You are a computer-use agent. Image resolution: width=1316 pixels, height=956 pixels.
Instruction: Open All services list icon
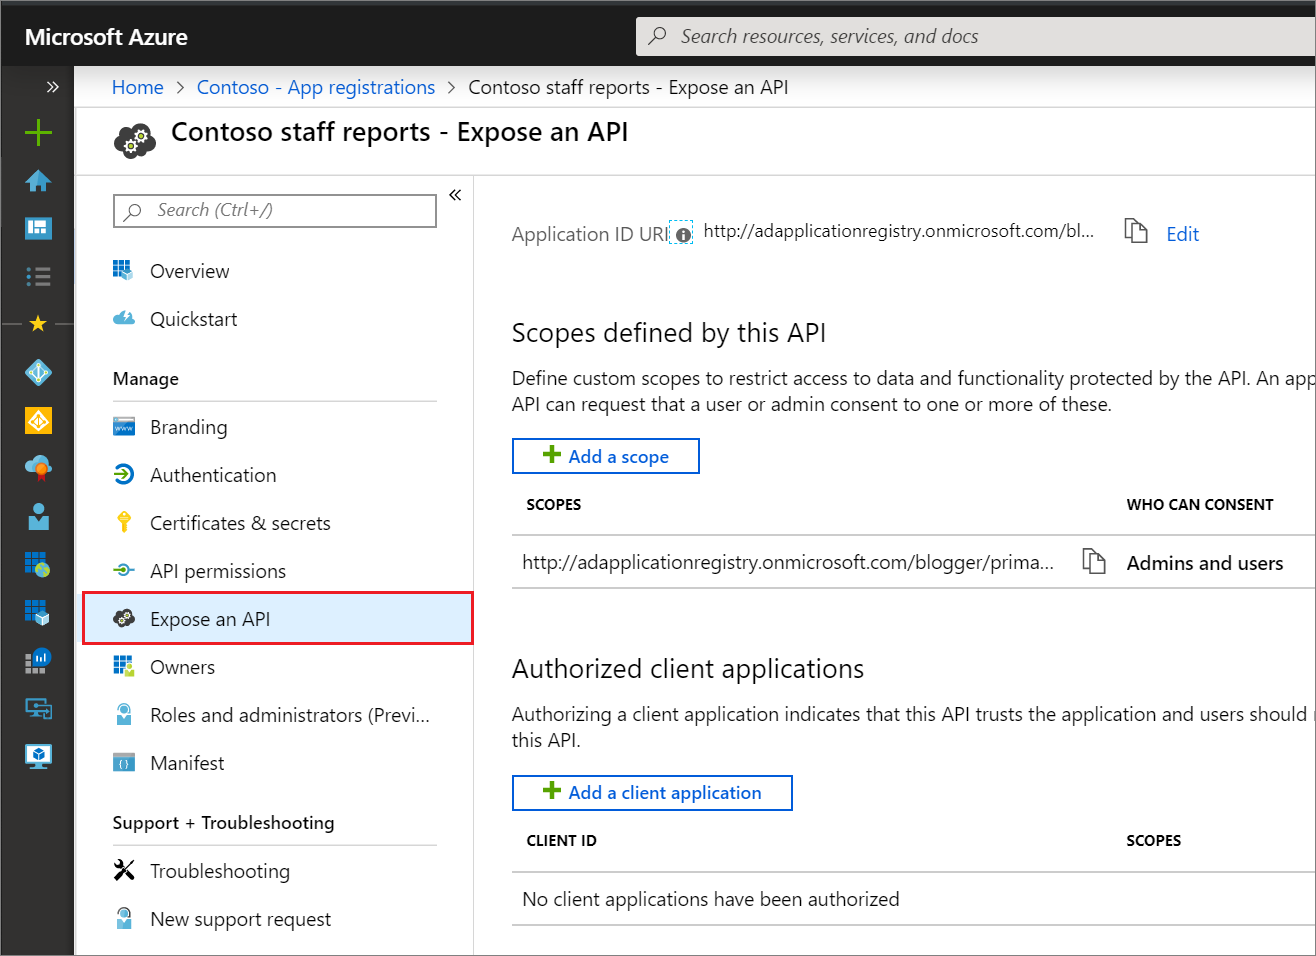pos(38,276)
